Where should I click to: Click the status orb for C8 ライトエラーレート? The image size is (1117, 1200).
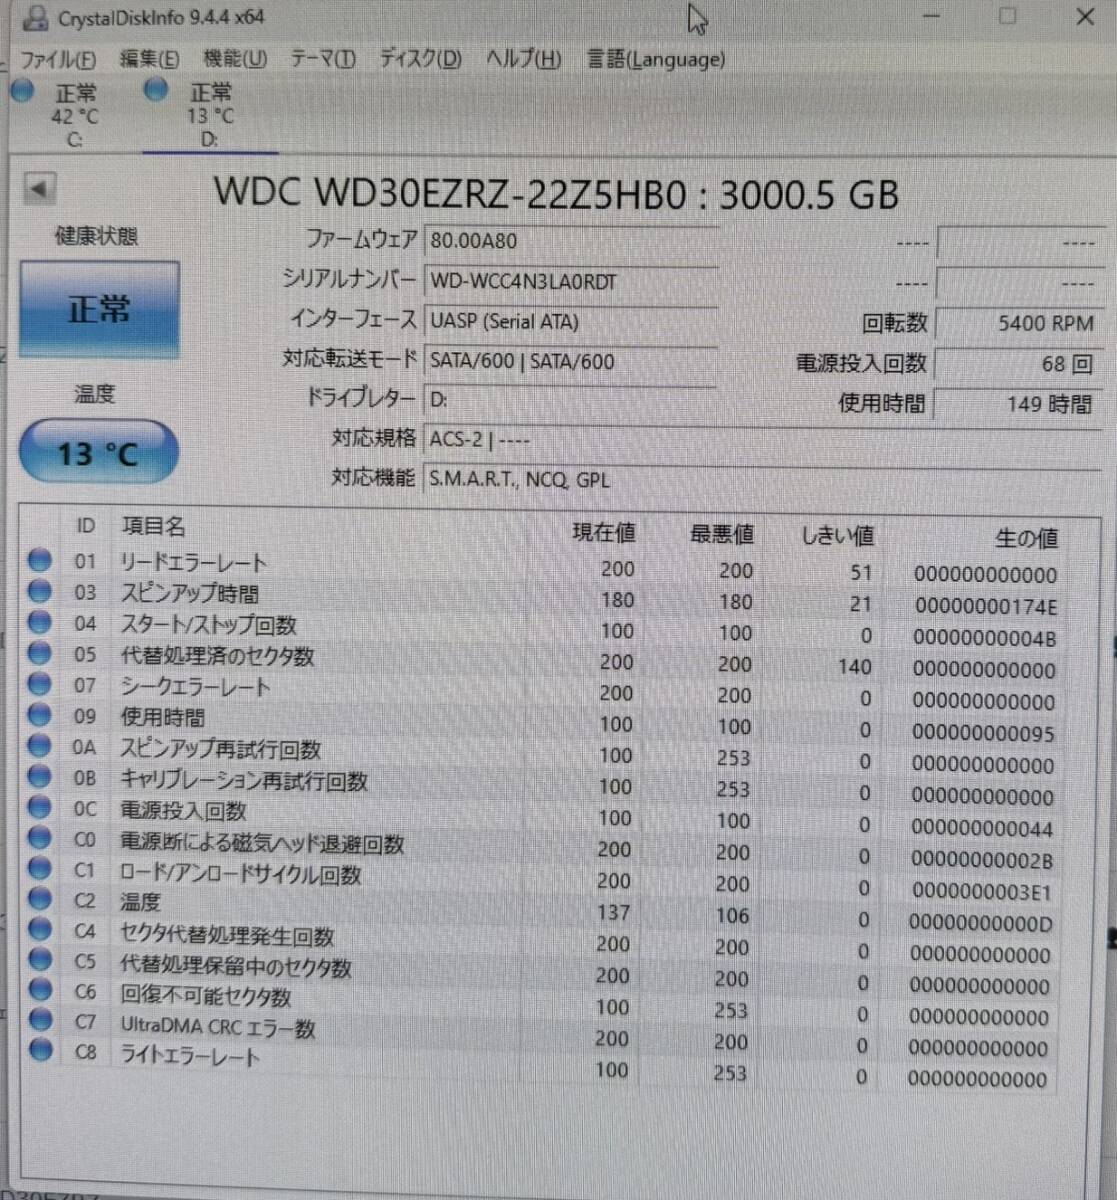click(40, 1049)
